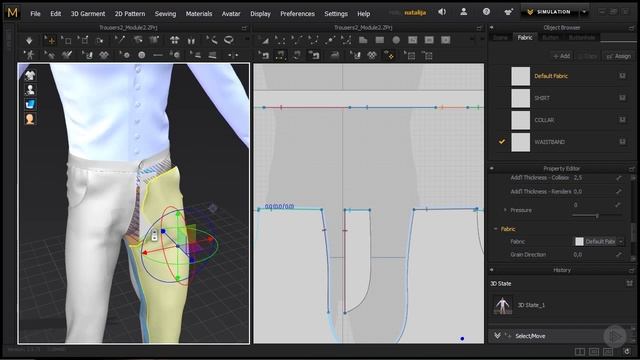
Task: Click the edit icon beside Add'l Thickness - Collision
Action: pos(619,178)
